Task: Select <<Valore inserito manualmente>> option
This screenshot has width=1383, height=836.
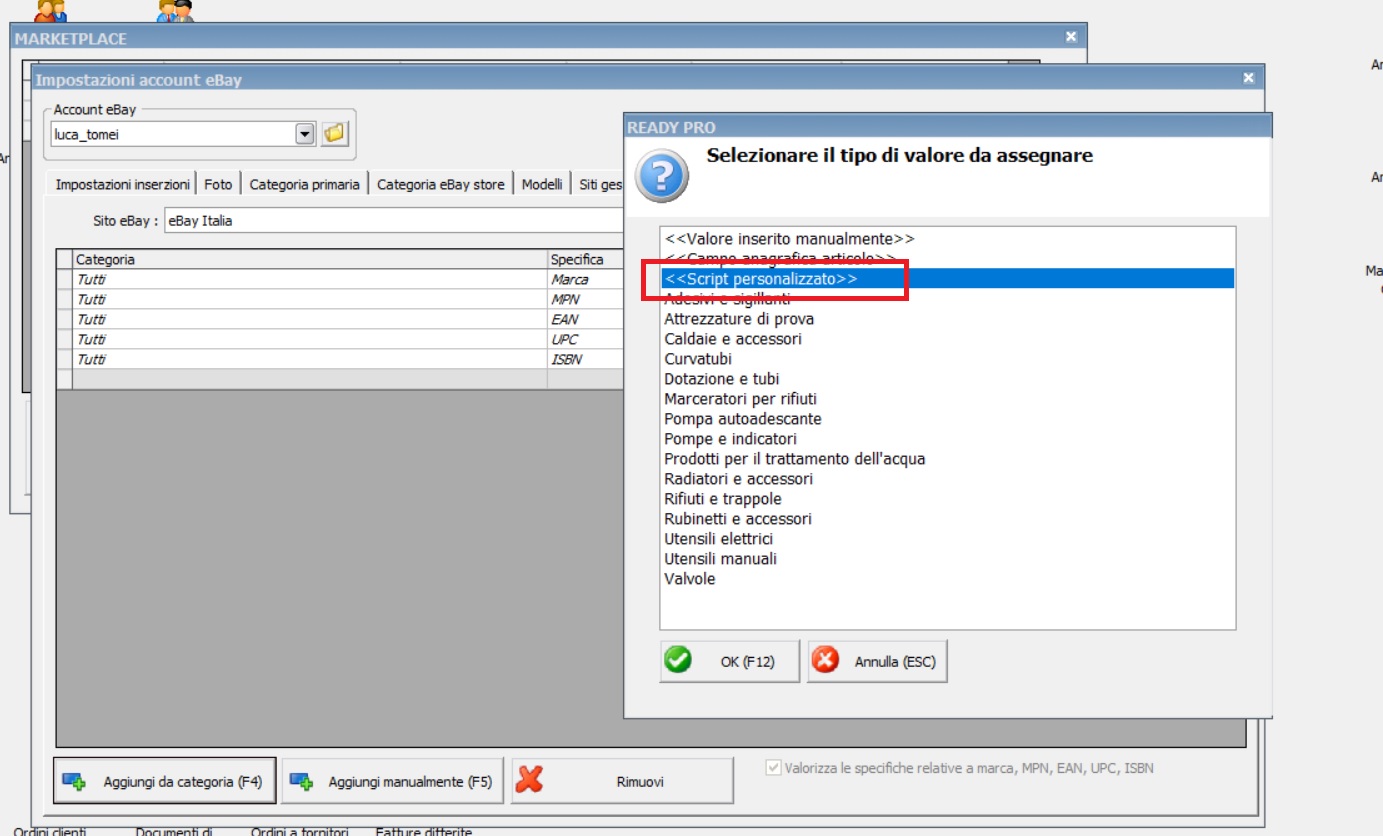Action: coord(947,239)
